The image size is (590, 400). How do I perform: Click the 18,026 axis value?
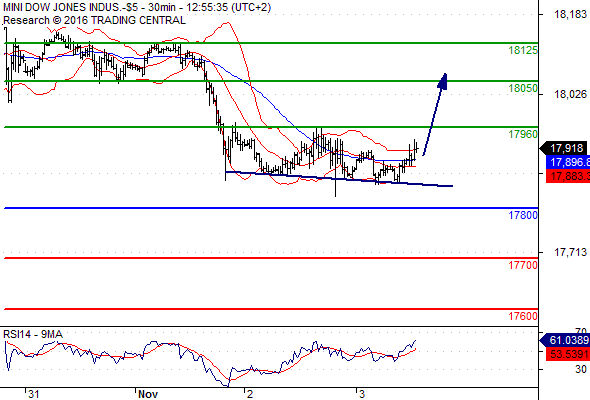click(x=570, y=94)
